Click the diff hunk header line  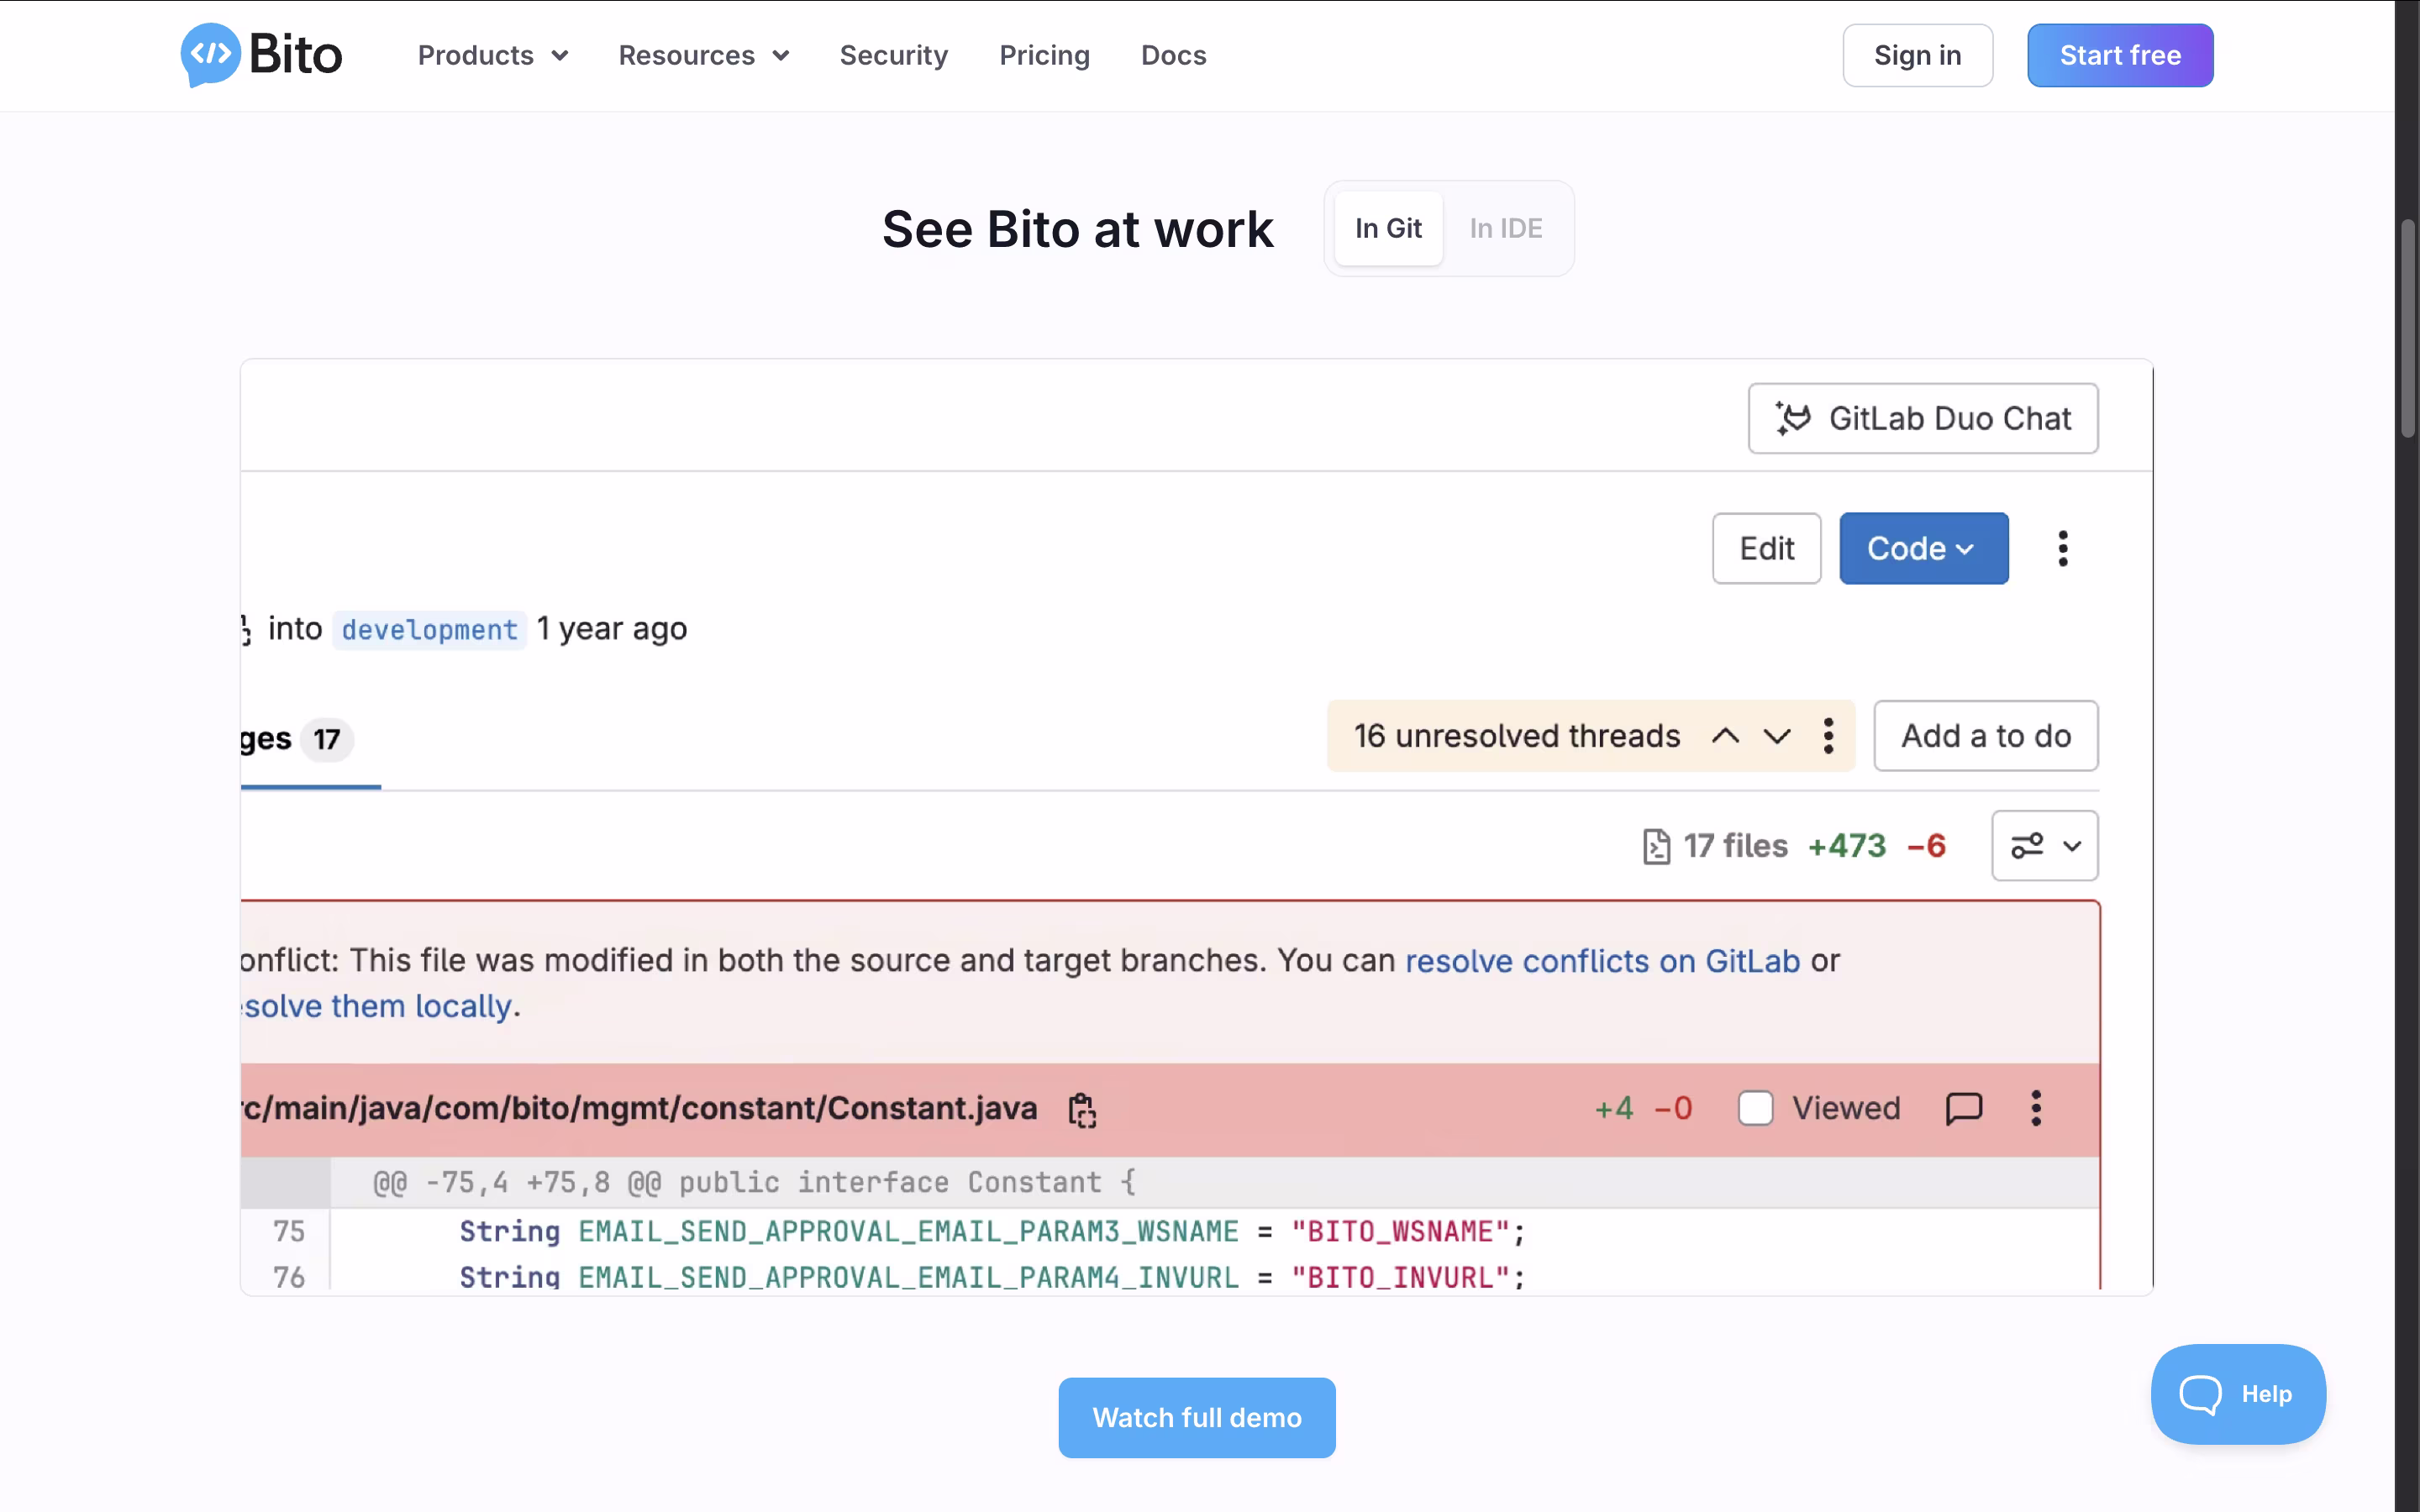pos(754,1183)
